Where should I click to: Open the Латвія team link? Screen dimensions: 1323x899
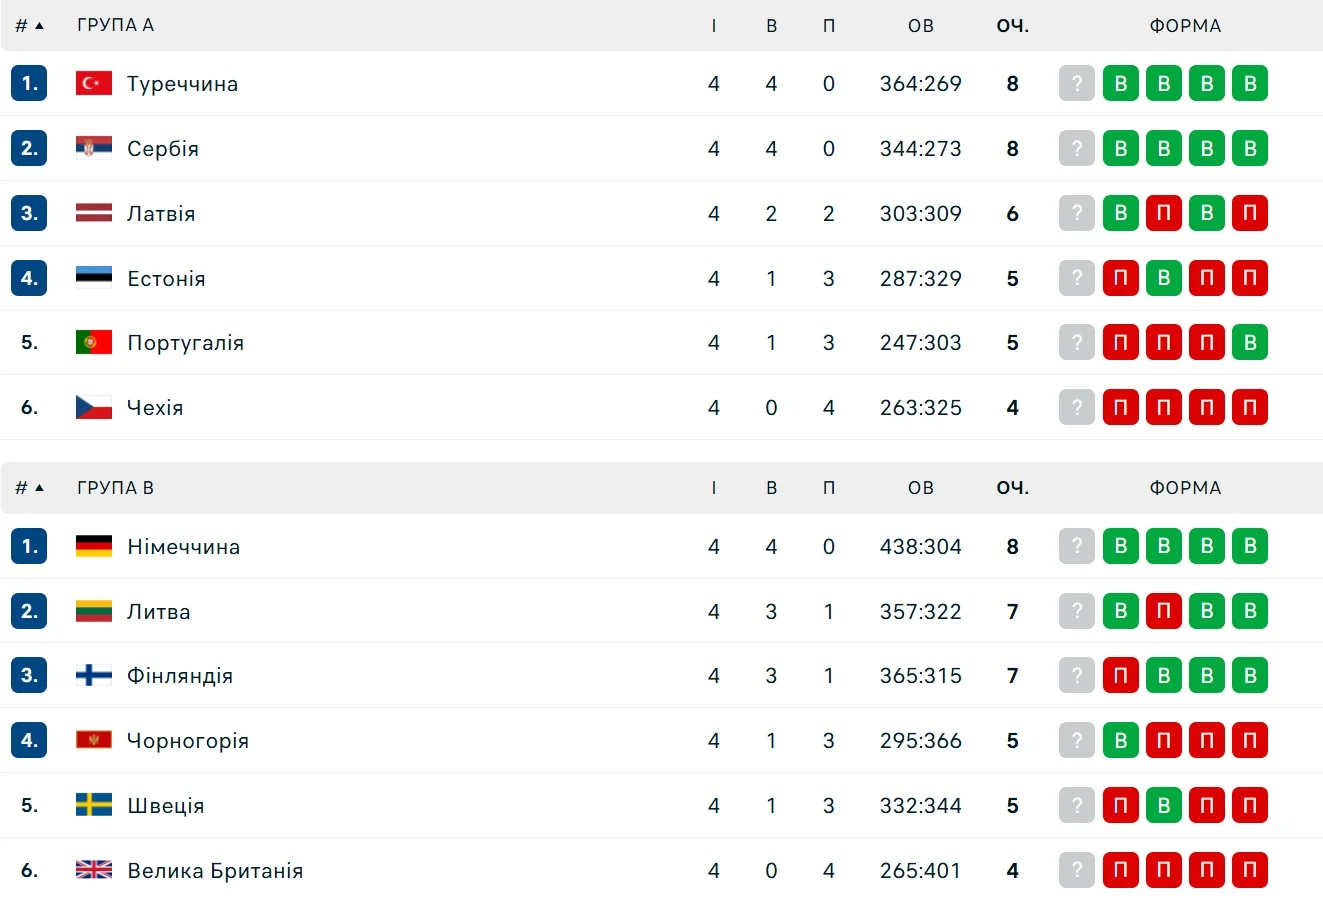pos(161,214)
